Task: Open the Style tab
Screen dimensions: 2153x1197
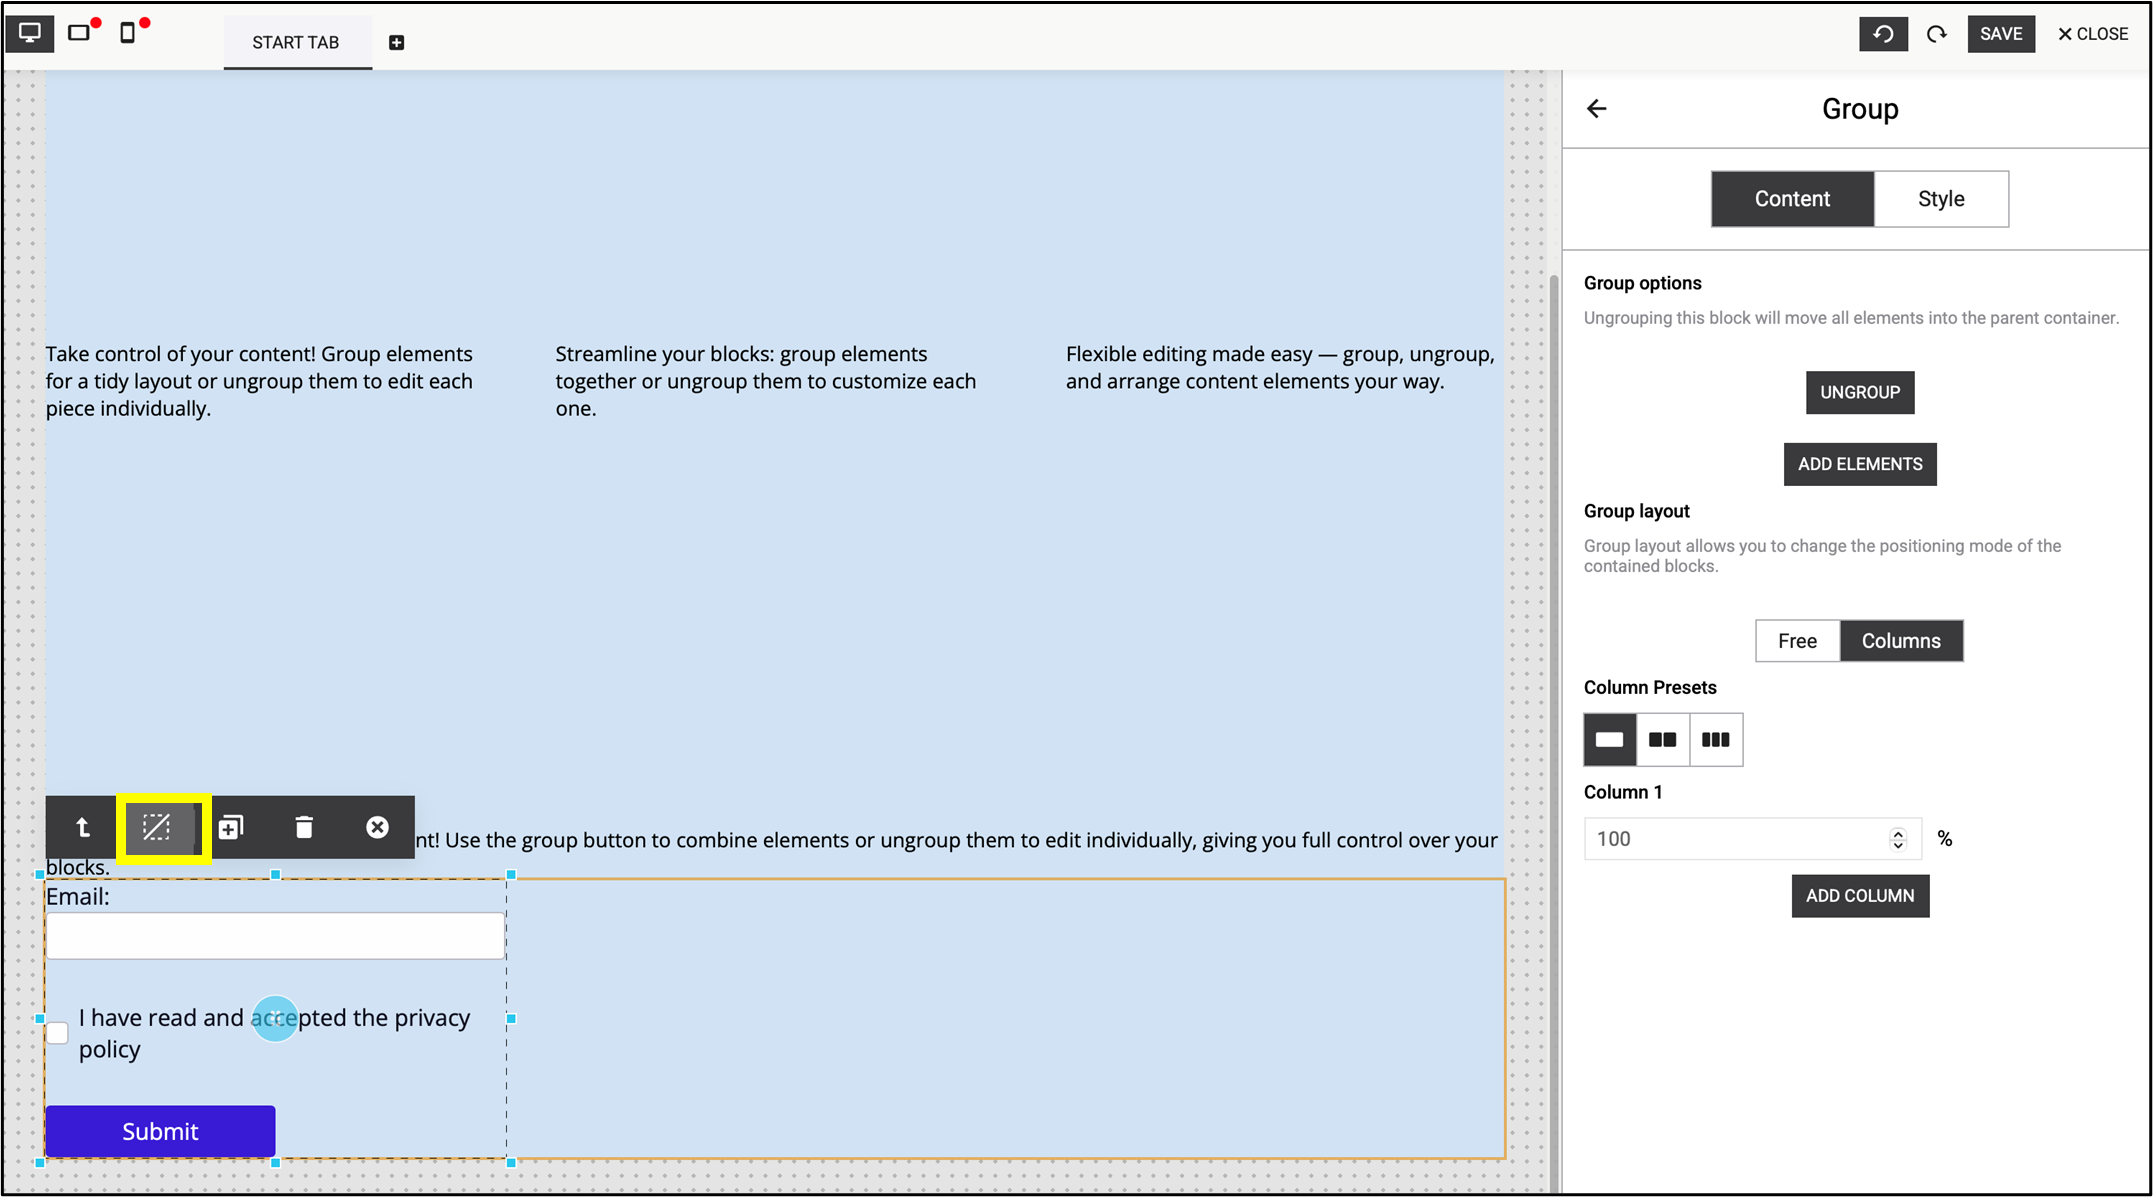Action: pos(1940,199)
